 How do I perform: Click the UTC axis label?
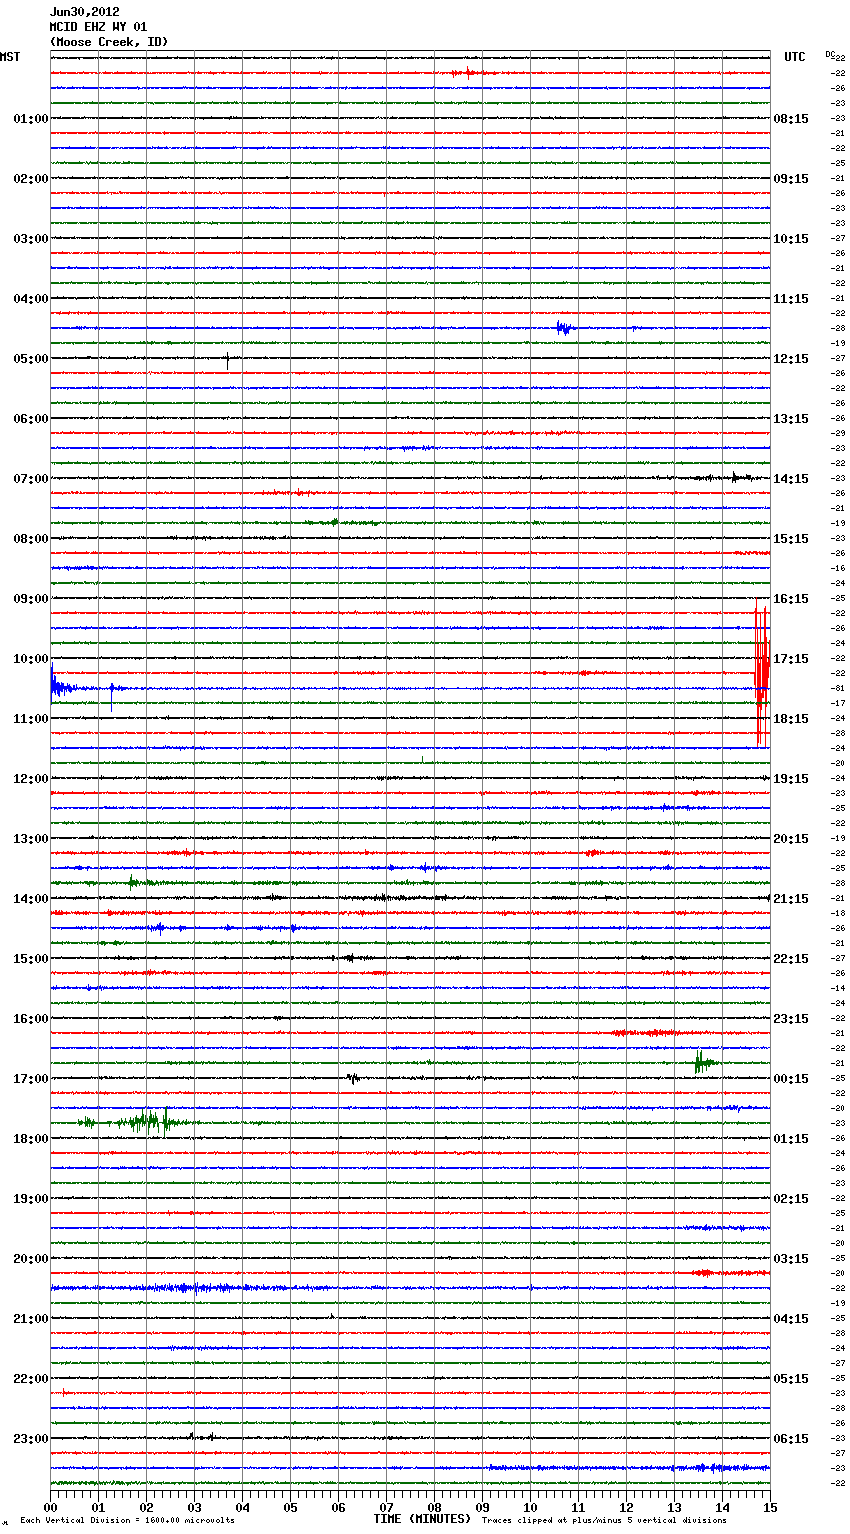[794, 57]
